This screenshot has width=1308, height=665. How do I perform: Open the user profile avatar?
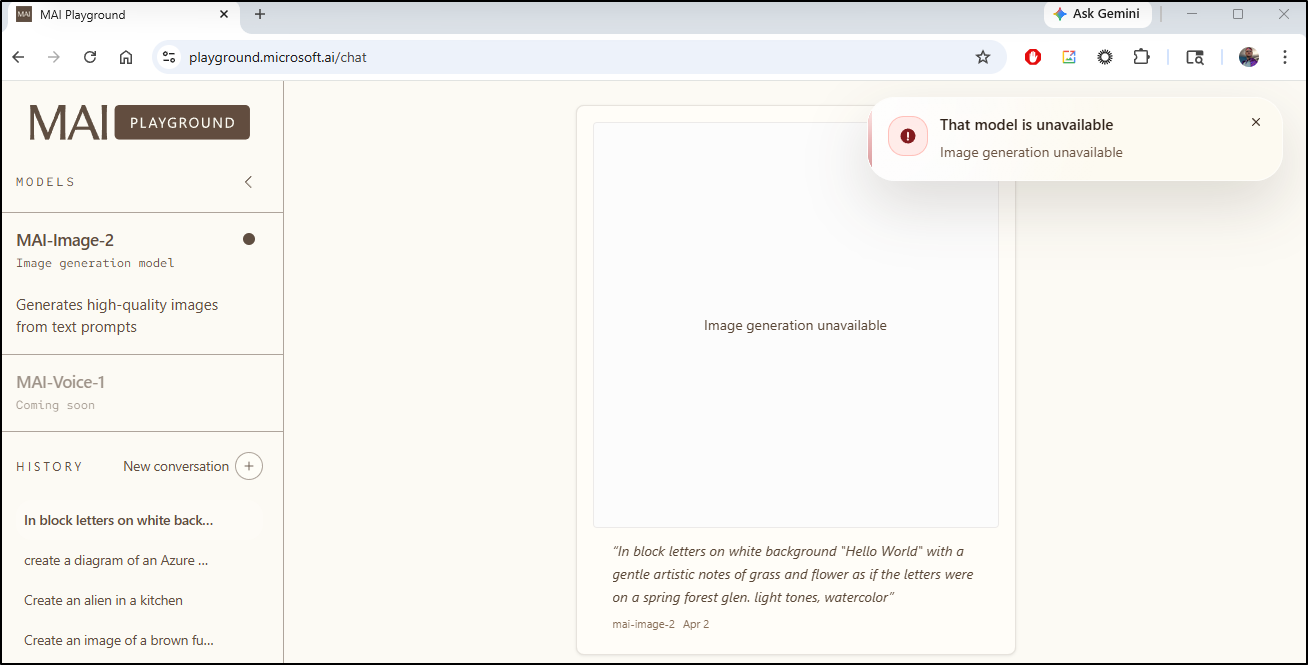point(1248,57)
